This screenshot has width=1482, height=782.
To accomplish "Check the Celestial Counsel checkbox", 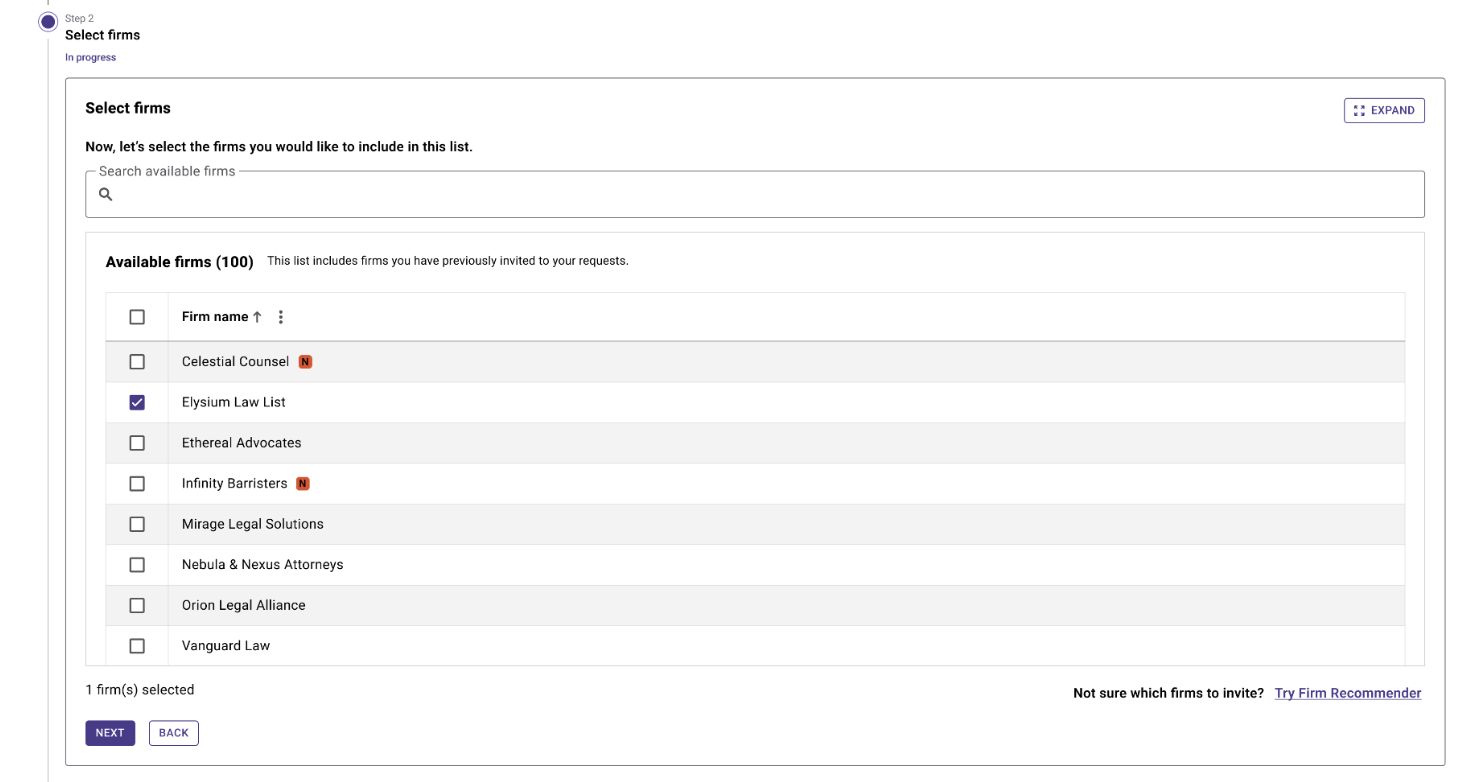I will tap(137, 362).
